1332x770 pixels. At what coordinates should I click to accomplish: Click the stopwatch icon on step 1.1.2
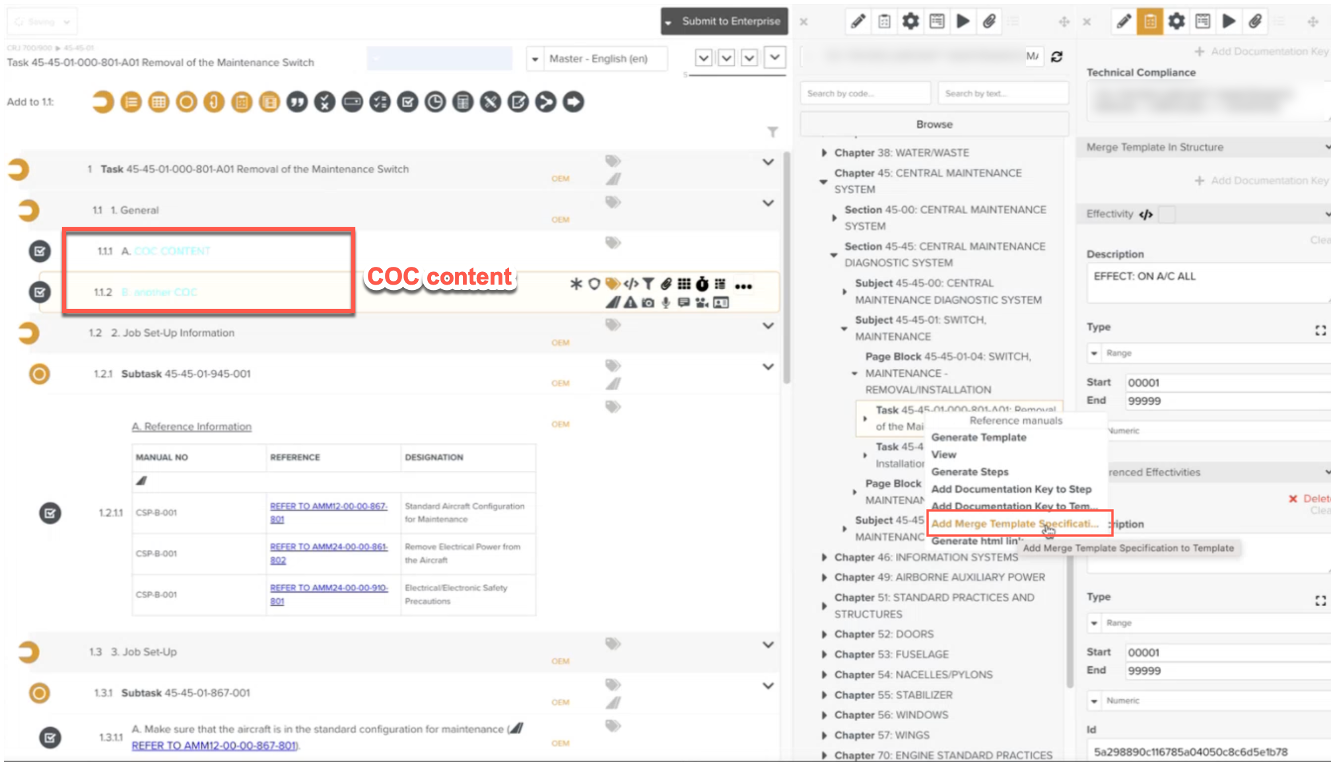tap(702, 285)
